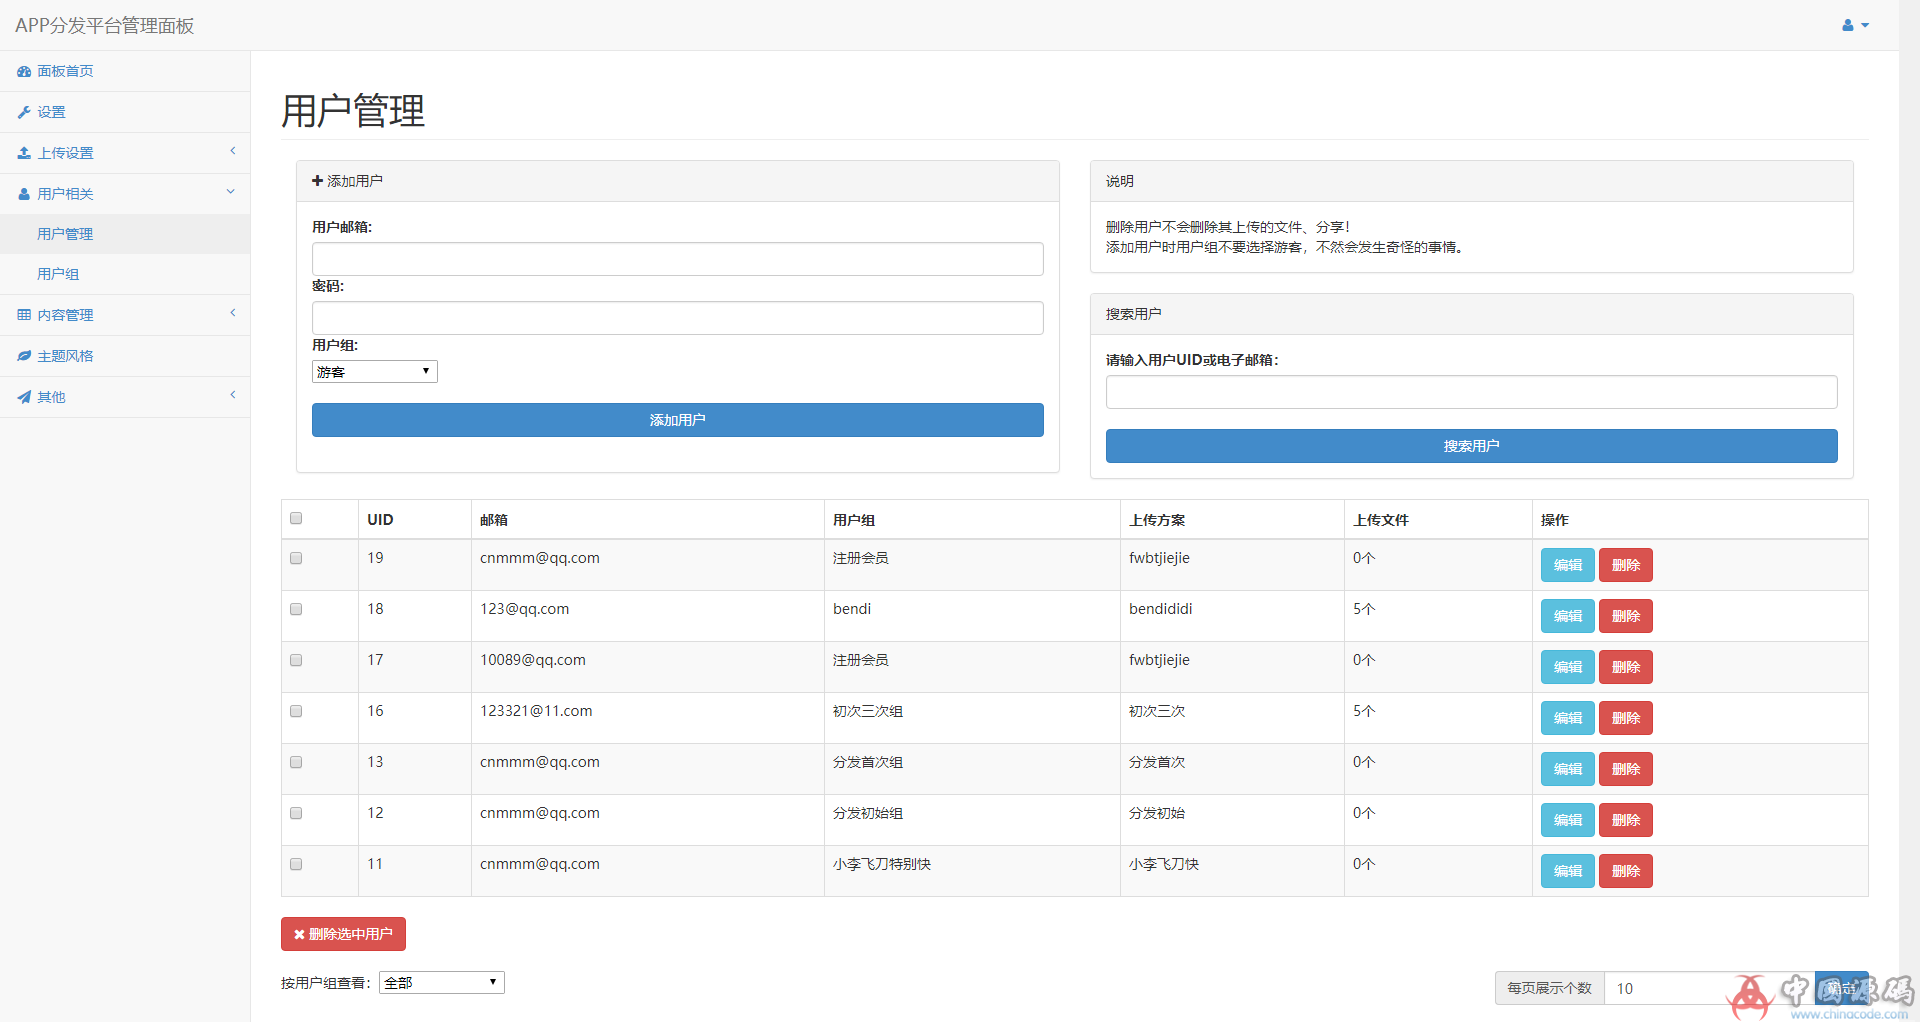This screenshot has height=1022, width=1920.
Task: Check the checkbox for user UID 16
Action: pos(295,711)
